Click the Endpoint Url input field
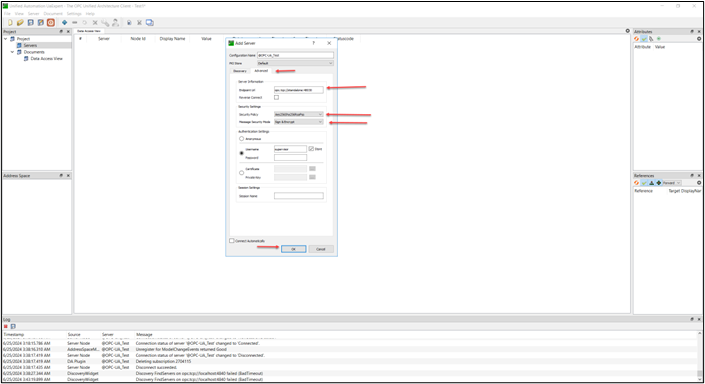 point(299,90)
